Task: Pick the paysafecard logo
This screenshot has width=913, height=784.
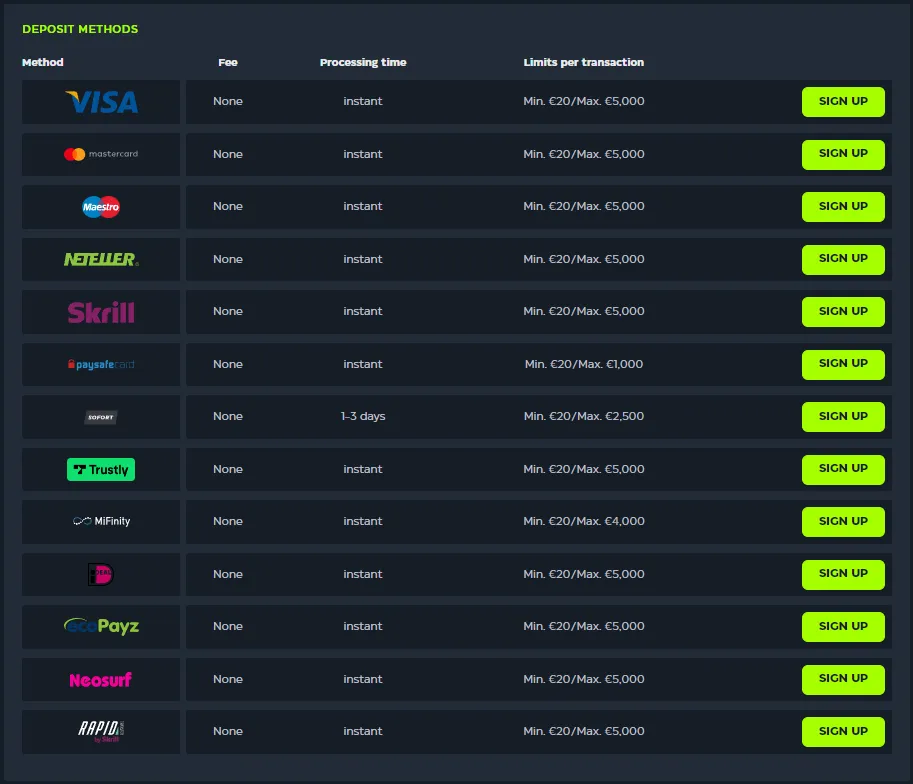Action: click(101, 365)
